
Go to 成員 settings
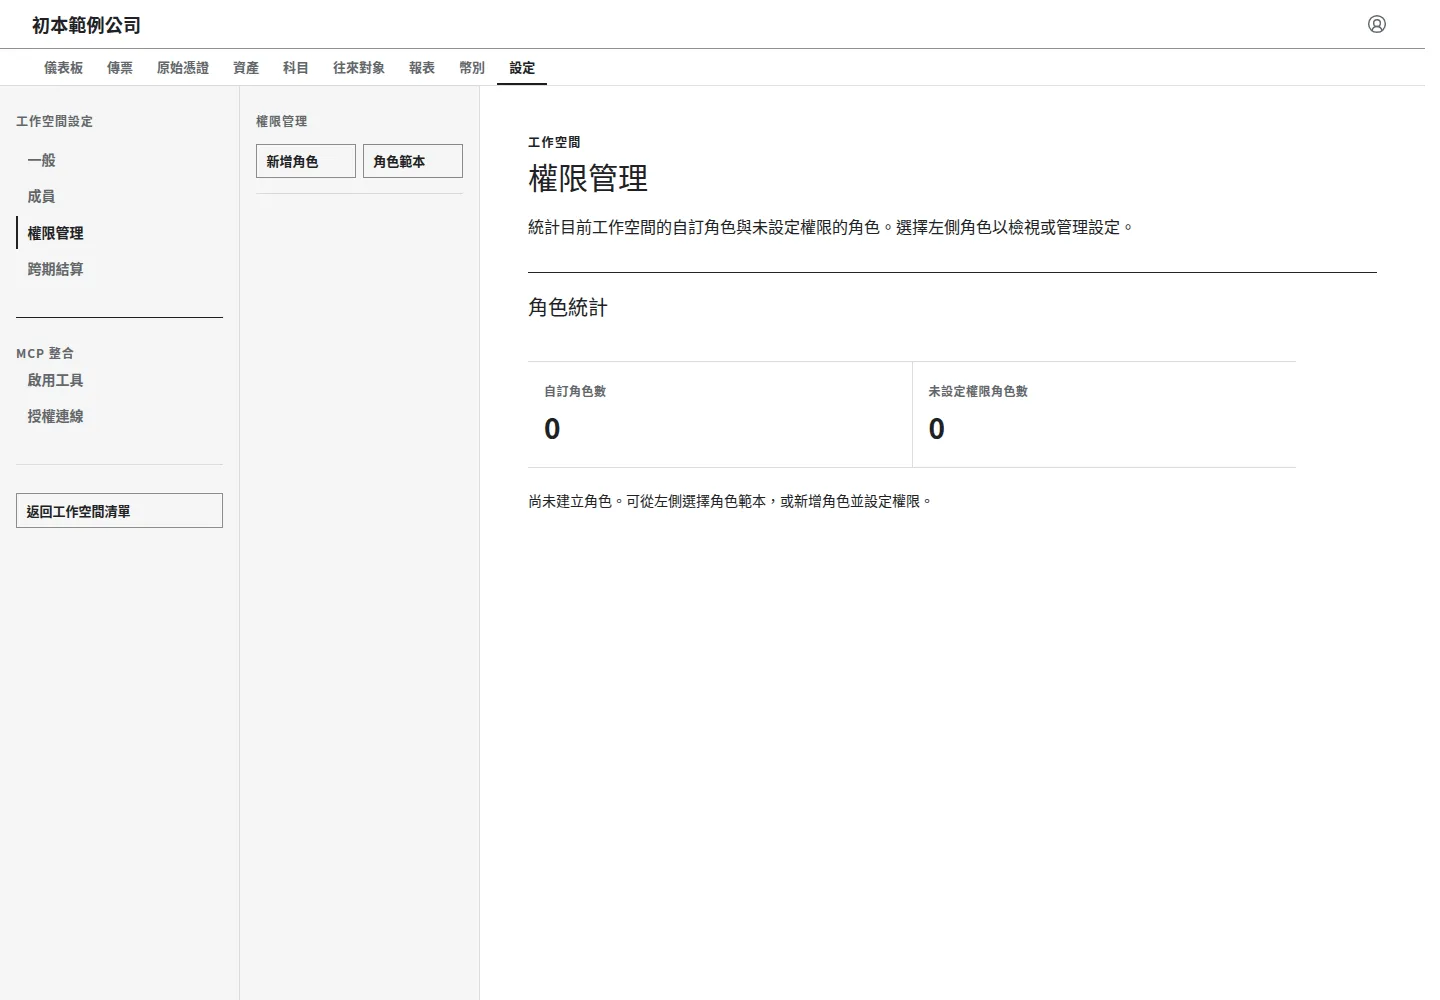point(119,197)
